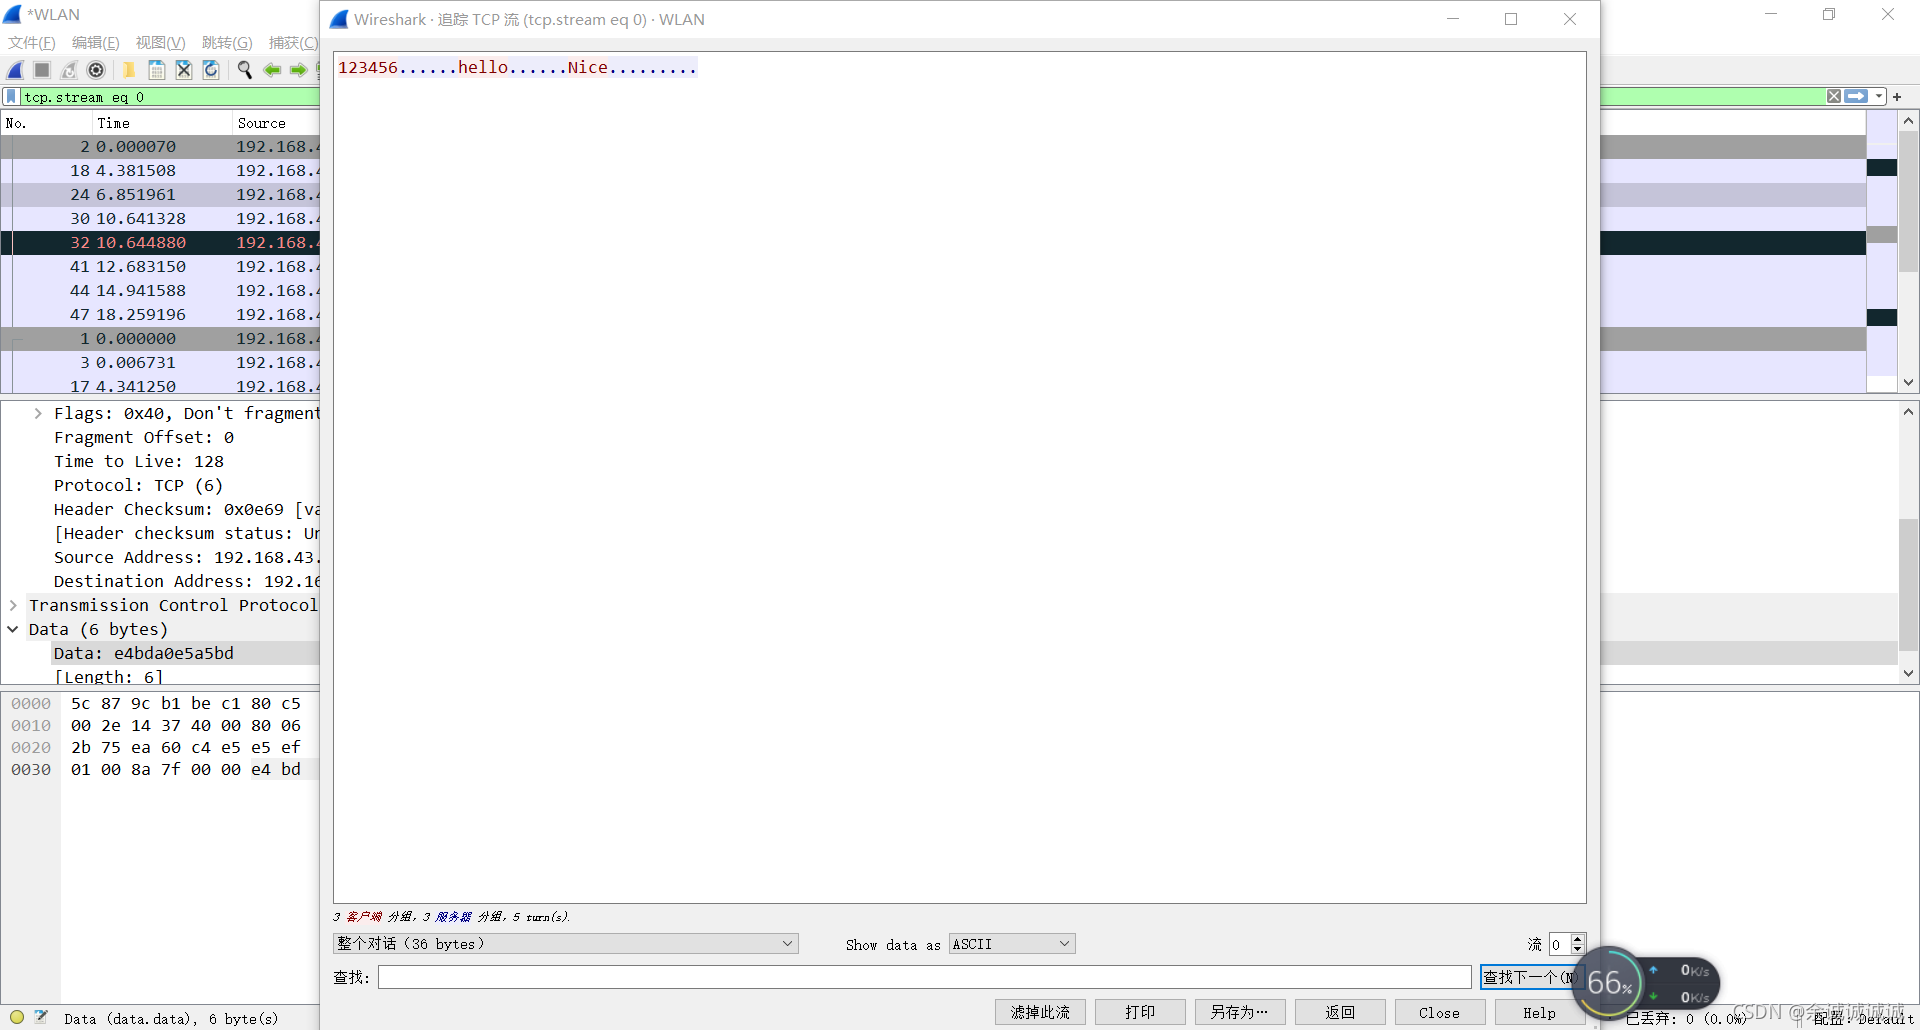Click the close capture file icon
1920x1030 pixels.
tap(184, 70)
